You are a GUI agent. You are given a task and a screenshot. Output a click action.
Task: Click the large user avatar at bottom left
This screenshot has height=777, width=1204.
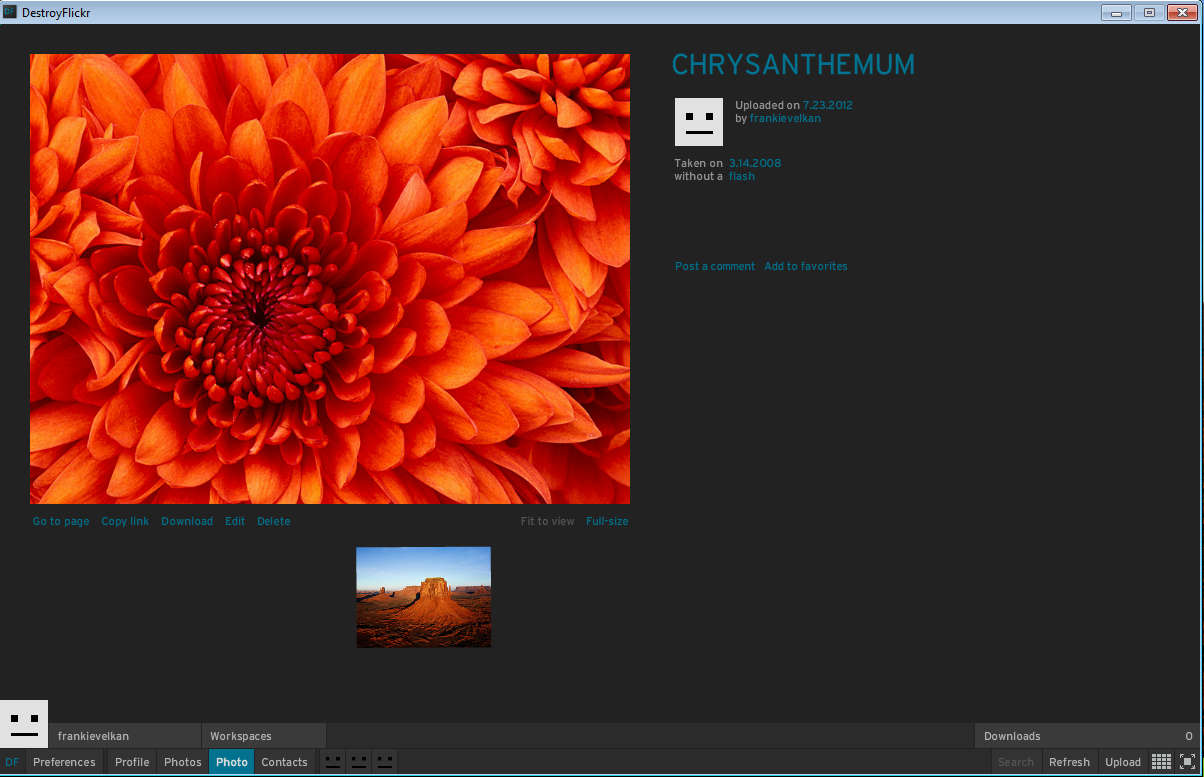point(24,725)
